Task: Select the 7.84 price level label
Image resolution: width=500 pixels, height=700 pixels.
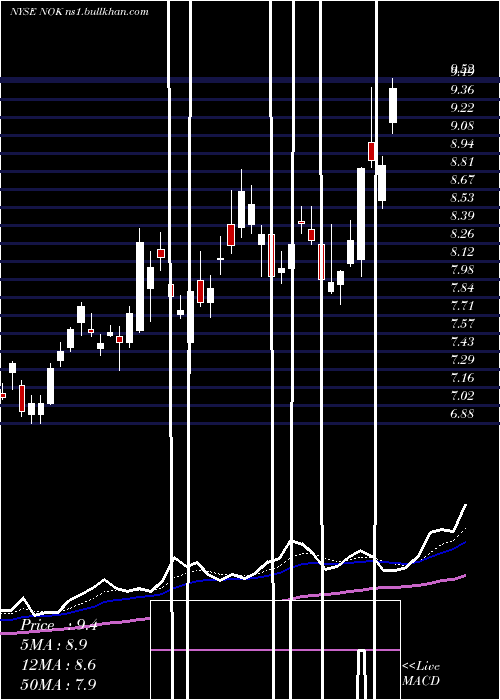Action: tap(462, 288)
